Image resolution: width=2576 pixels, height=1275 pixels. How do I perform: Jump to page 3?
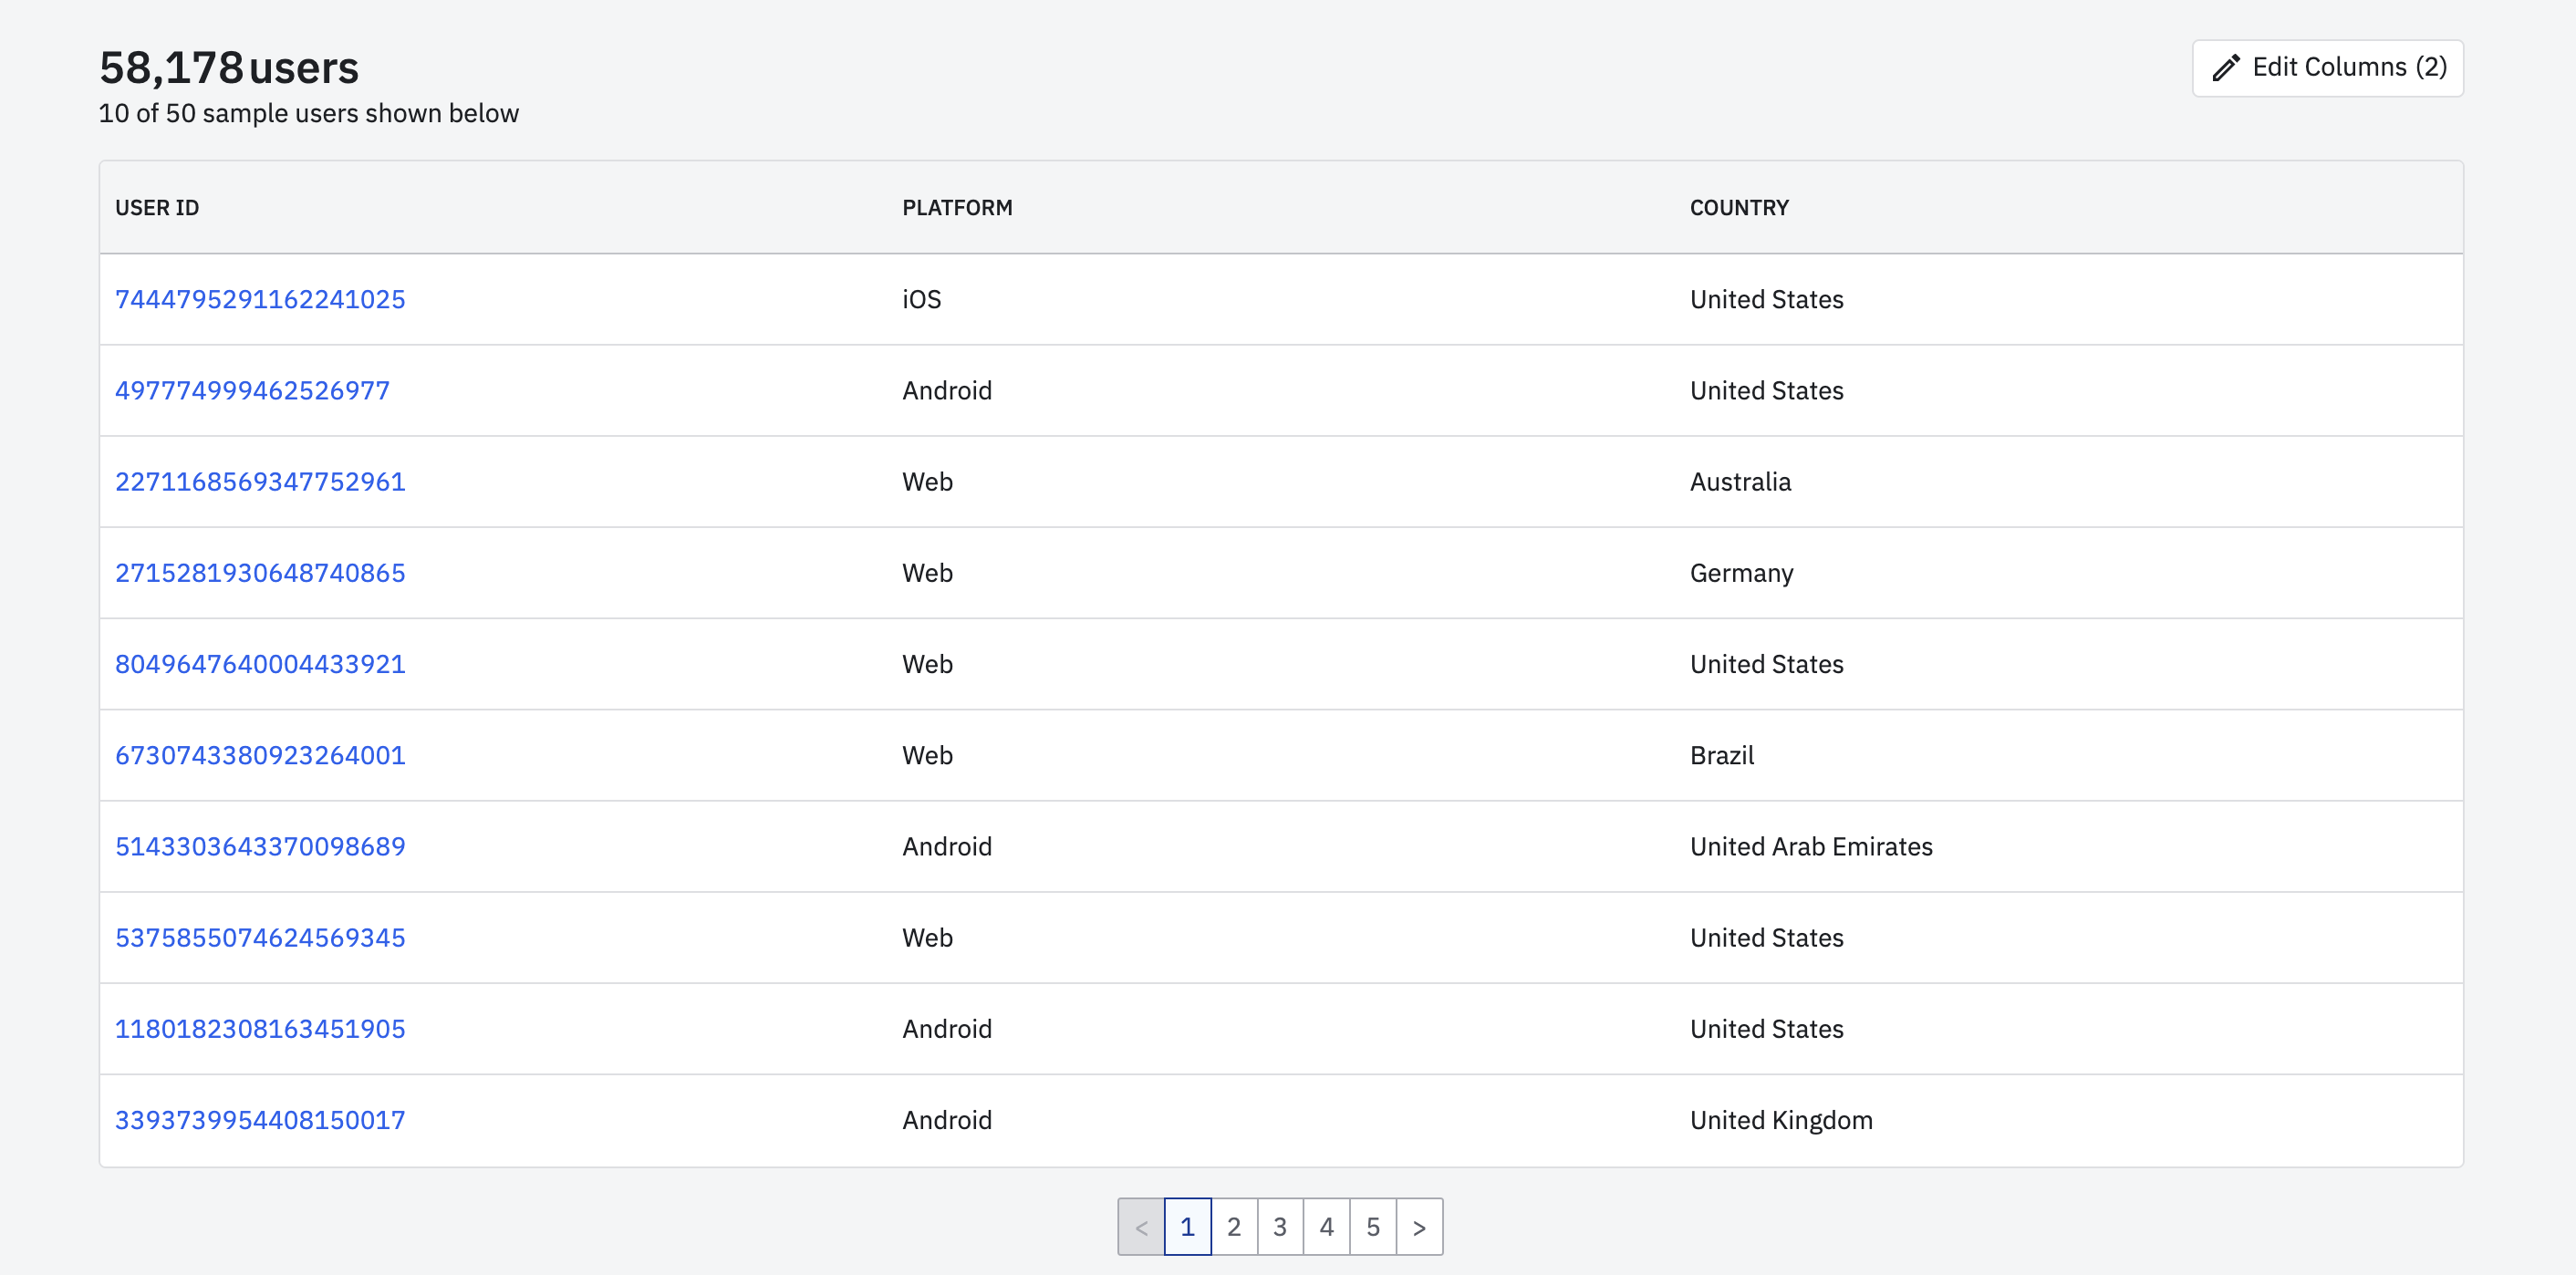1280,1227
